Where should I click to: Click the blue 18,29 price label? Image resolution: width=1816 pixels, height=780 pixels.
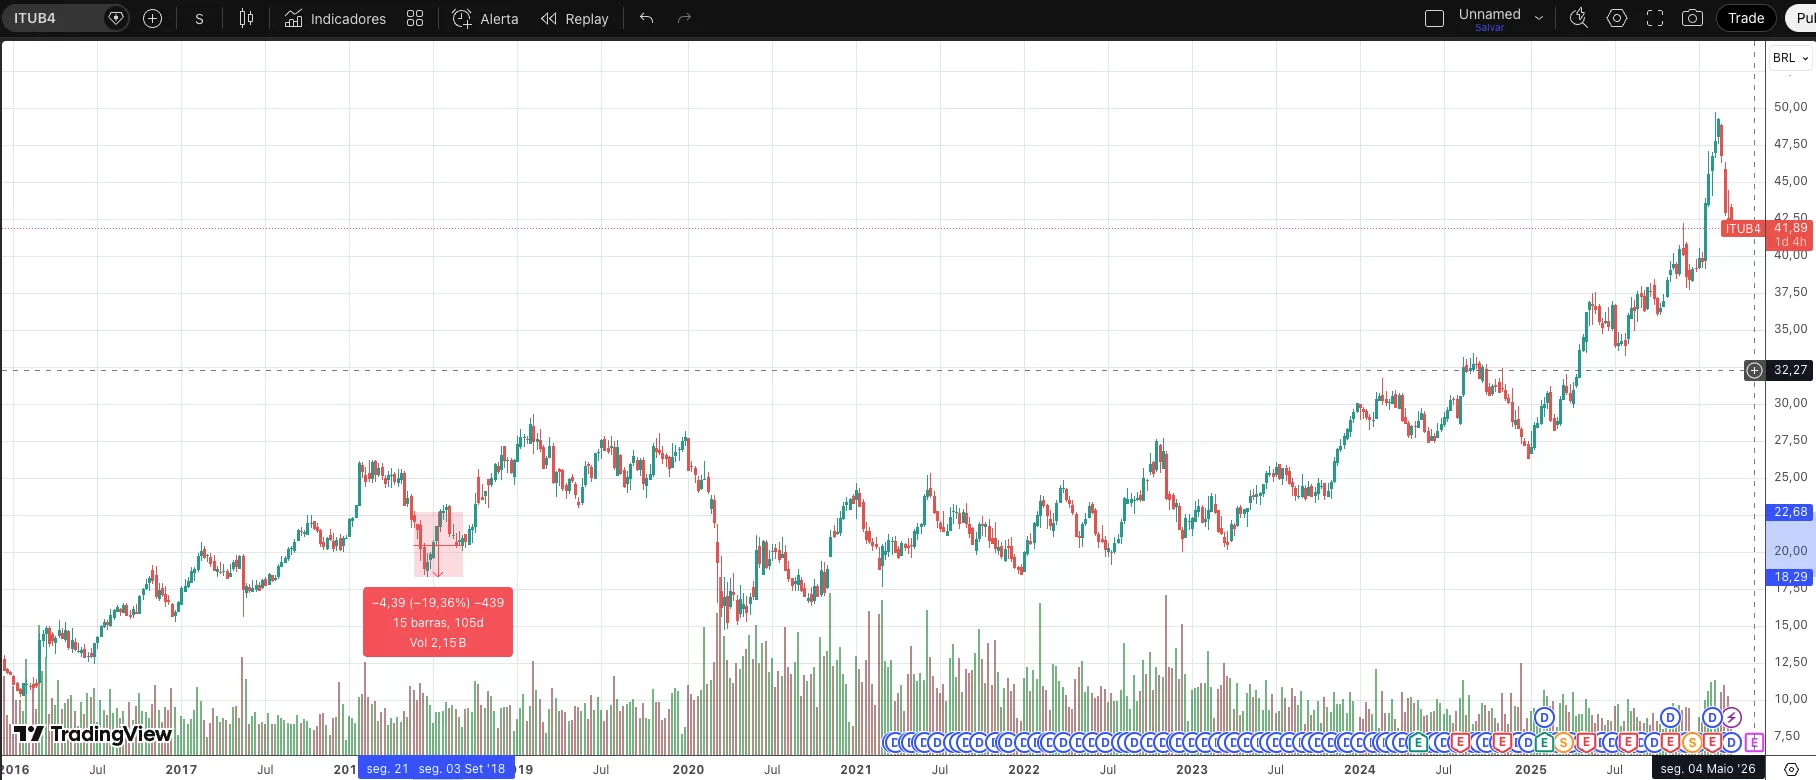[1790, 577]
